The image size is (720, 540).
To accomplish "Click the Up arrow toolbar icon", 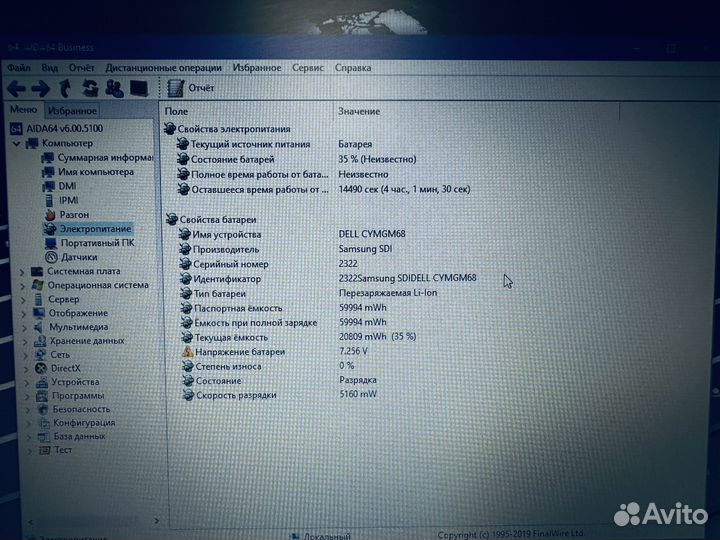I will pos(65,88).
